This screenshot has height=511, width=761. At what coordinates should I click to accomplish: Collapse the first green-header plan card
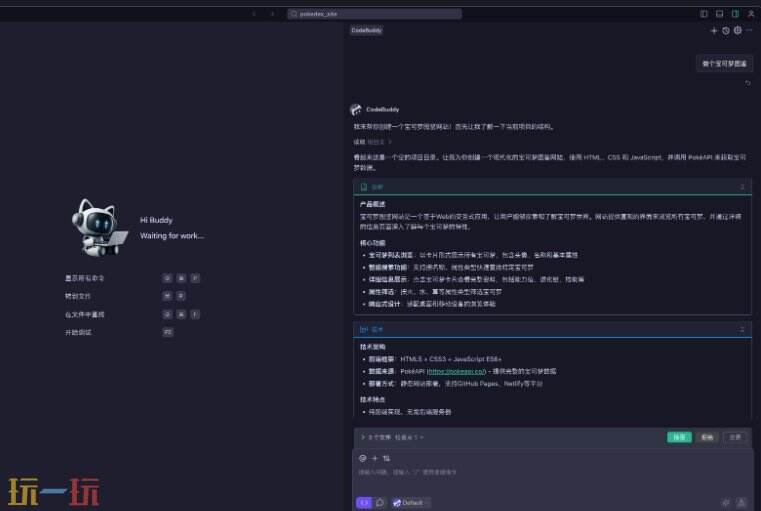click(x=742, y=187)
